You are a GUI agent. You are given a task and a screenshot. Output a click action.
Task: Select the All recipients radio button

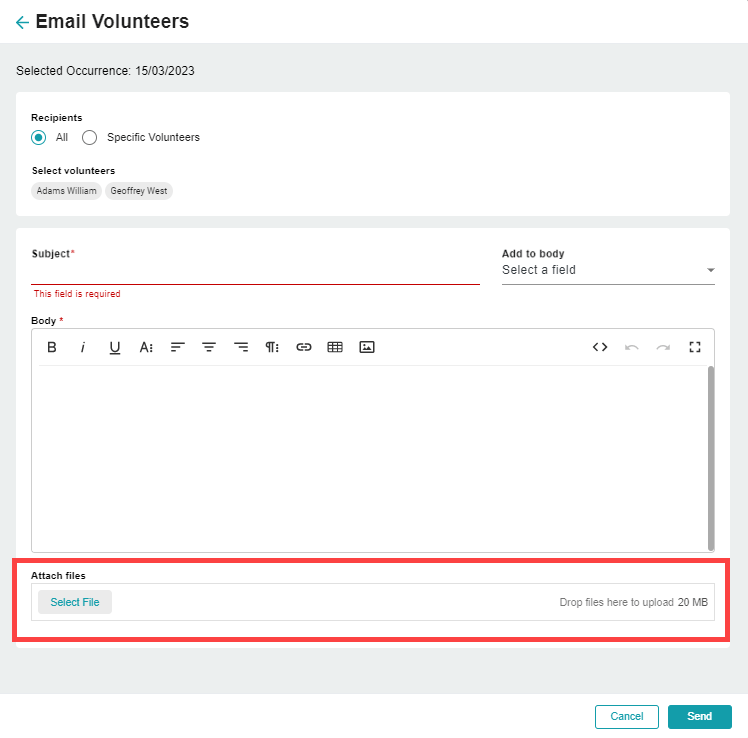39,137
